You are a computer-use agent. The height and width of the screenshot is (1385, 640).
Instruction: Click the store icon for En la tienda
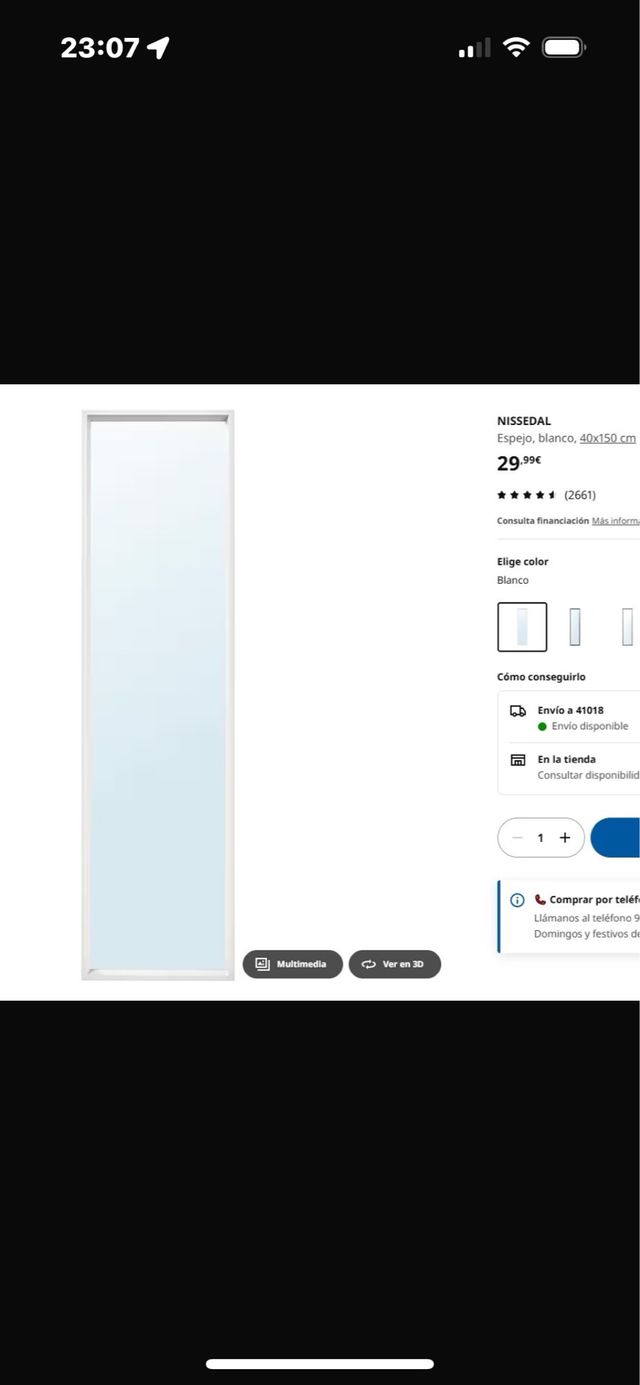[x=518, y=760]
